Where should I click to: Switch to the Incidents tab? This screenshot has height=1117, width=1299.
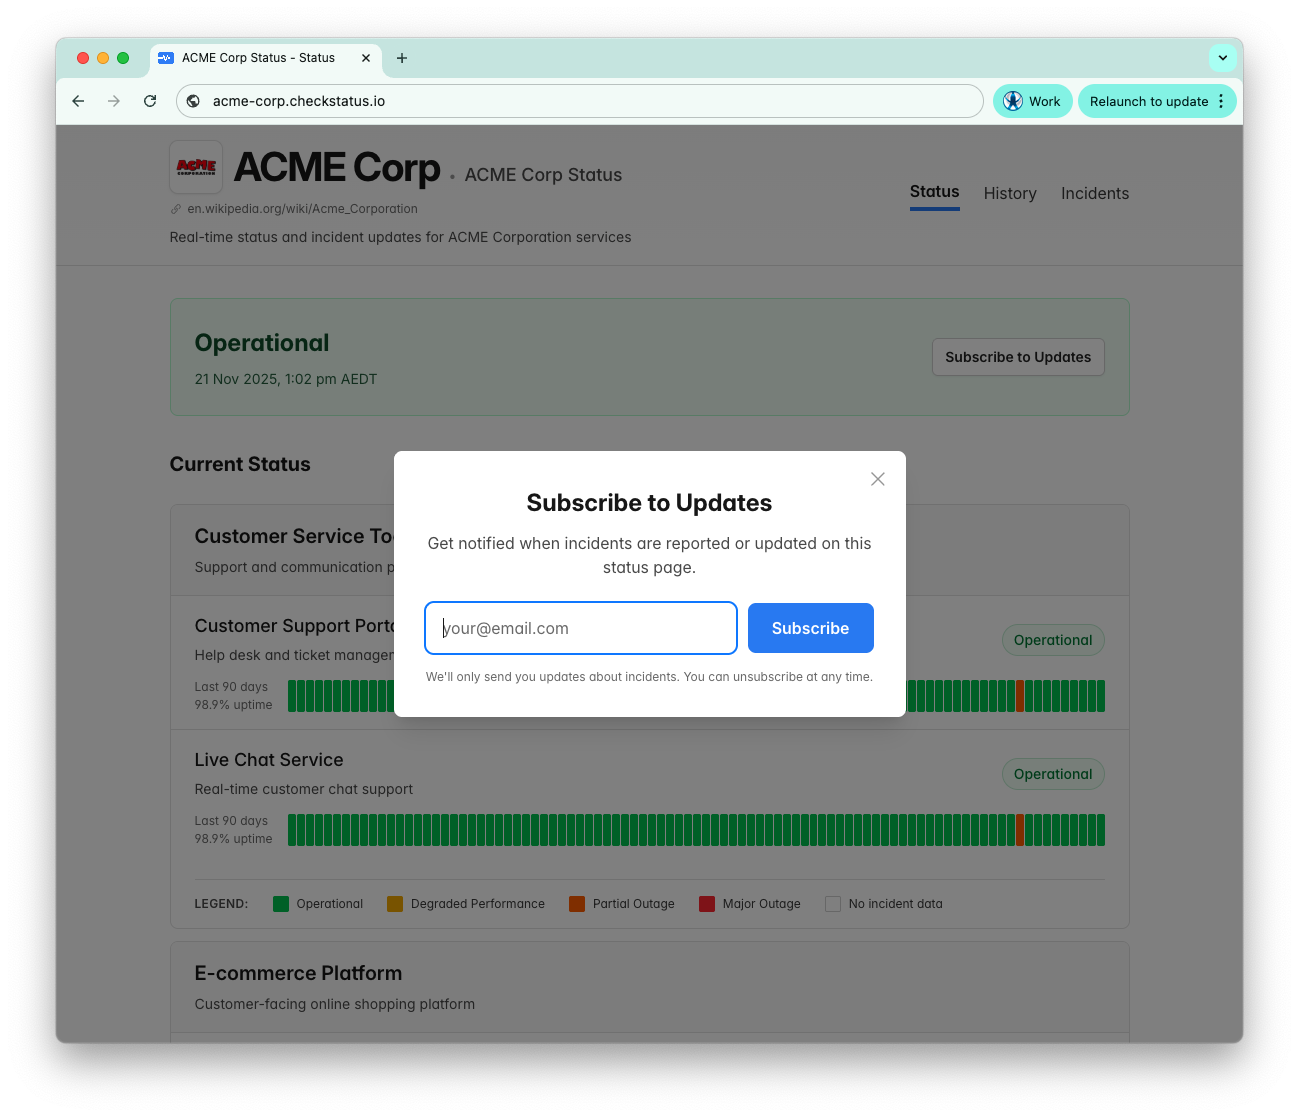[x=1094, y=193]
